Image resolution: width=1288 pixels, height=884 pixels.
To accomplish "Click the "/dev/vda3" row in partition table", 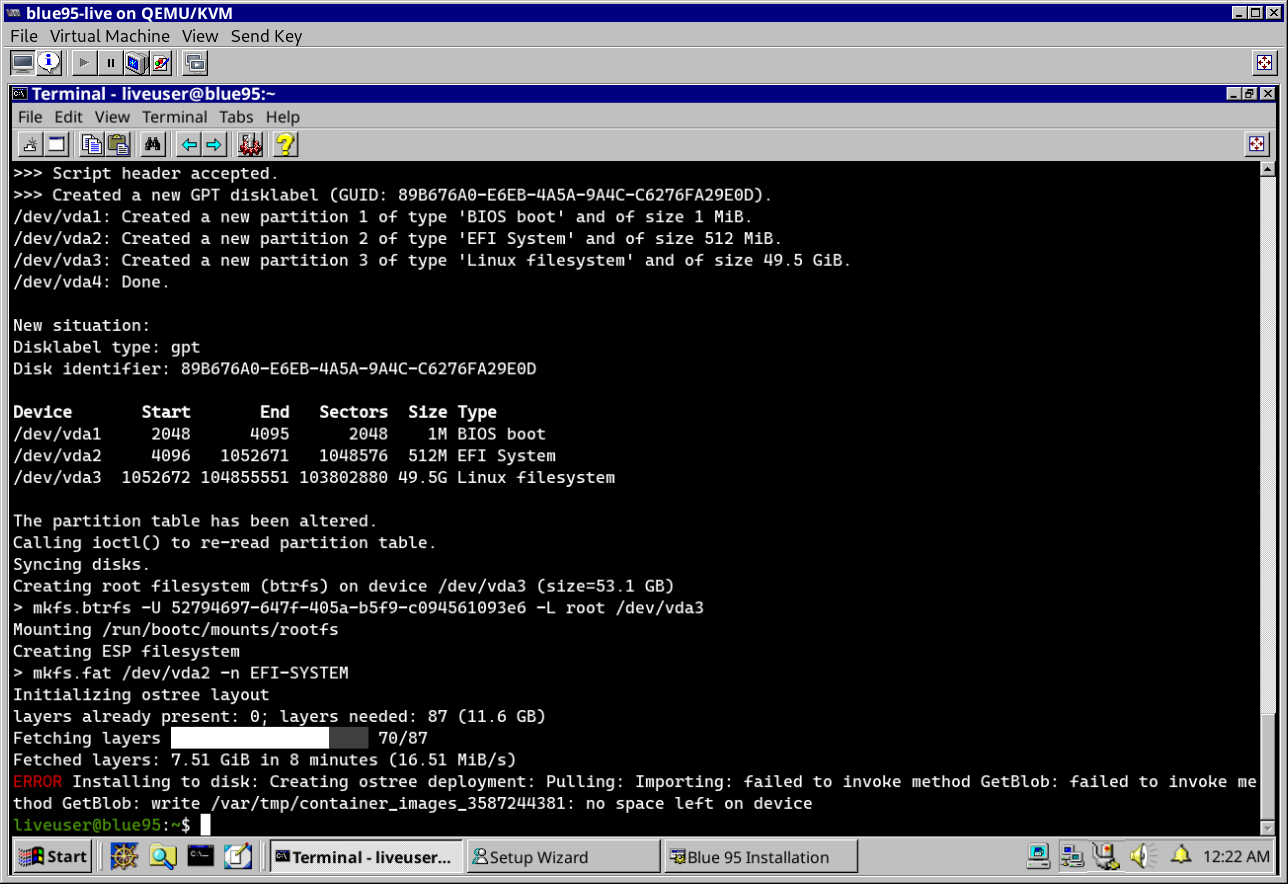I will 314,478.
